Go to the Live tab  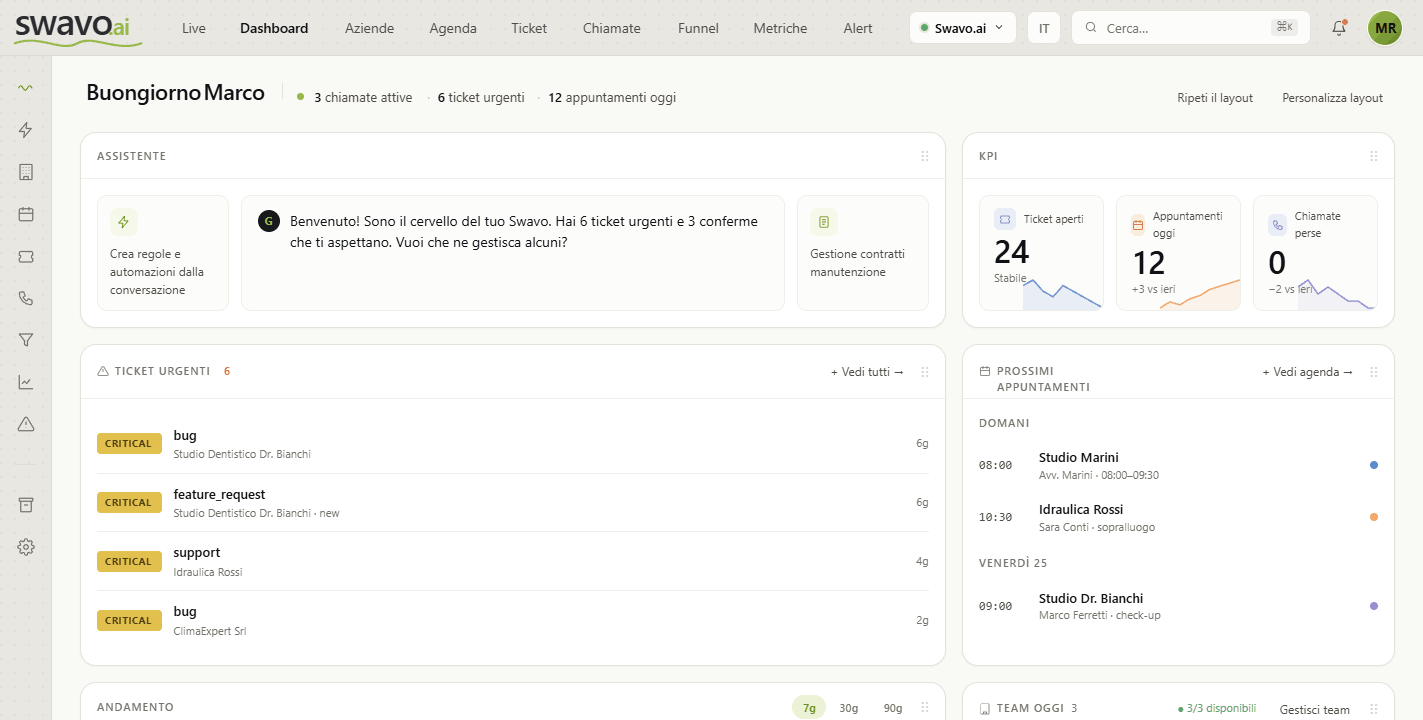(x=194, y=28)
